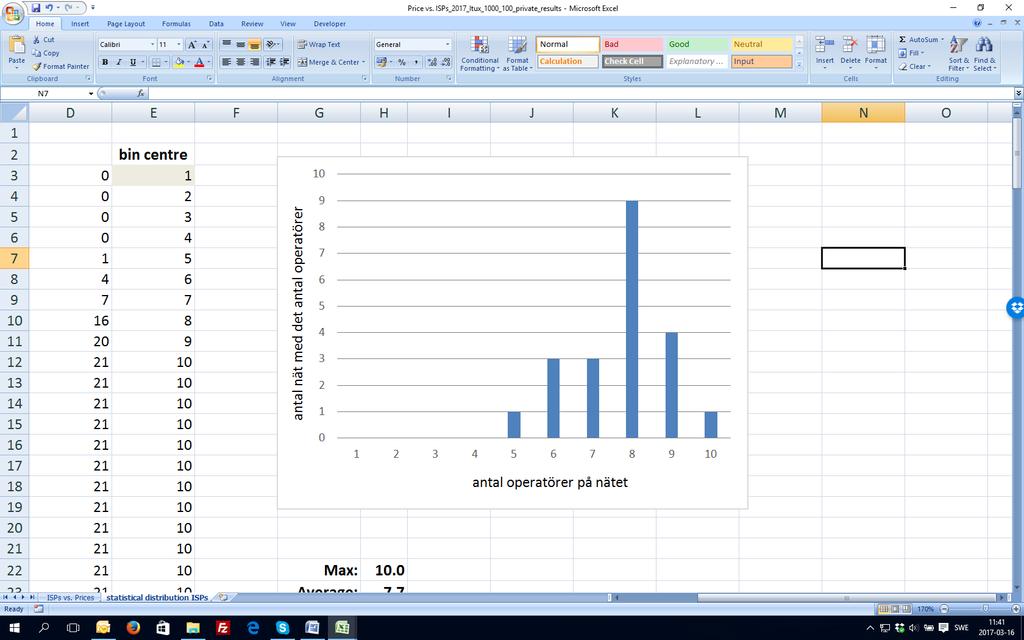Cut the selected cell
The image size is (1024, 640).
tap(44, 40)
